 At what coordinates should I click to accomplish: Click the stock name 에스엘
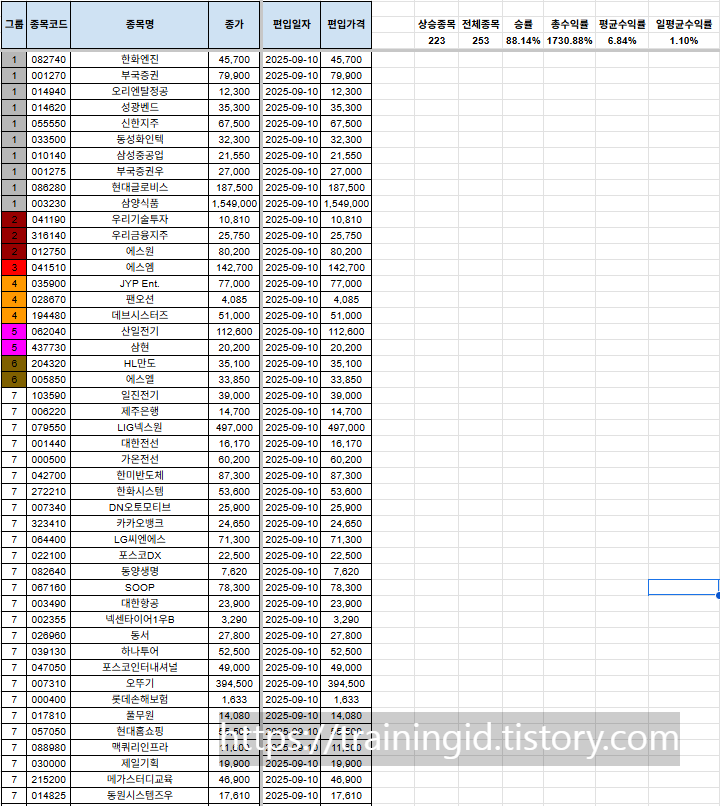(139, 379)
